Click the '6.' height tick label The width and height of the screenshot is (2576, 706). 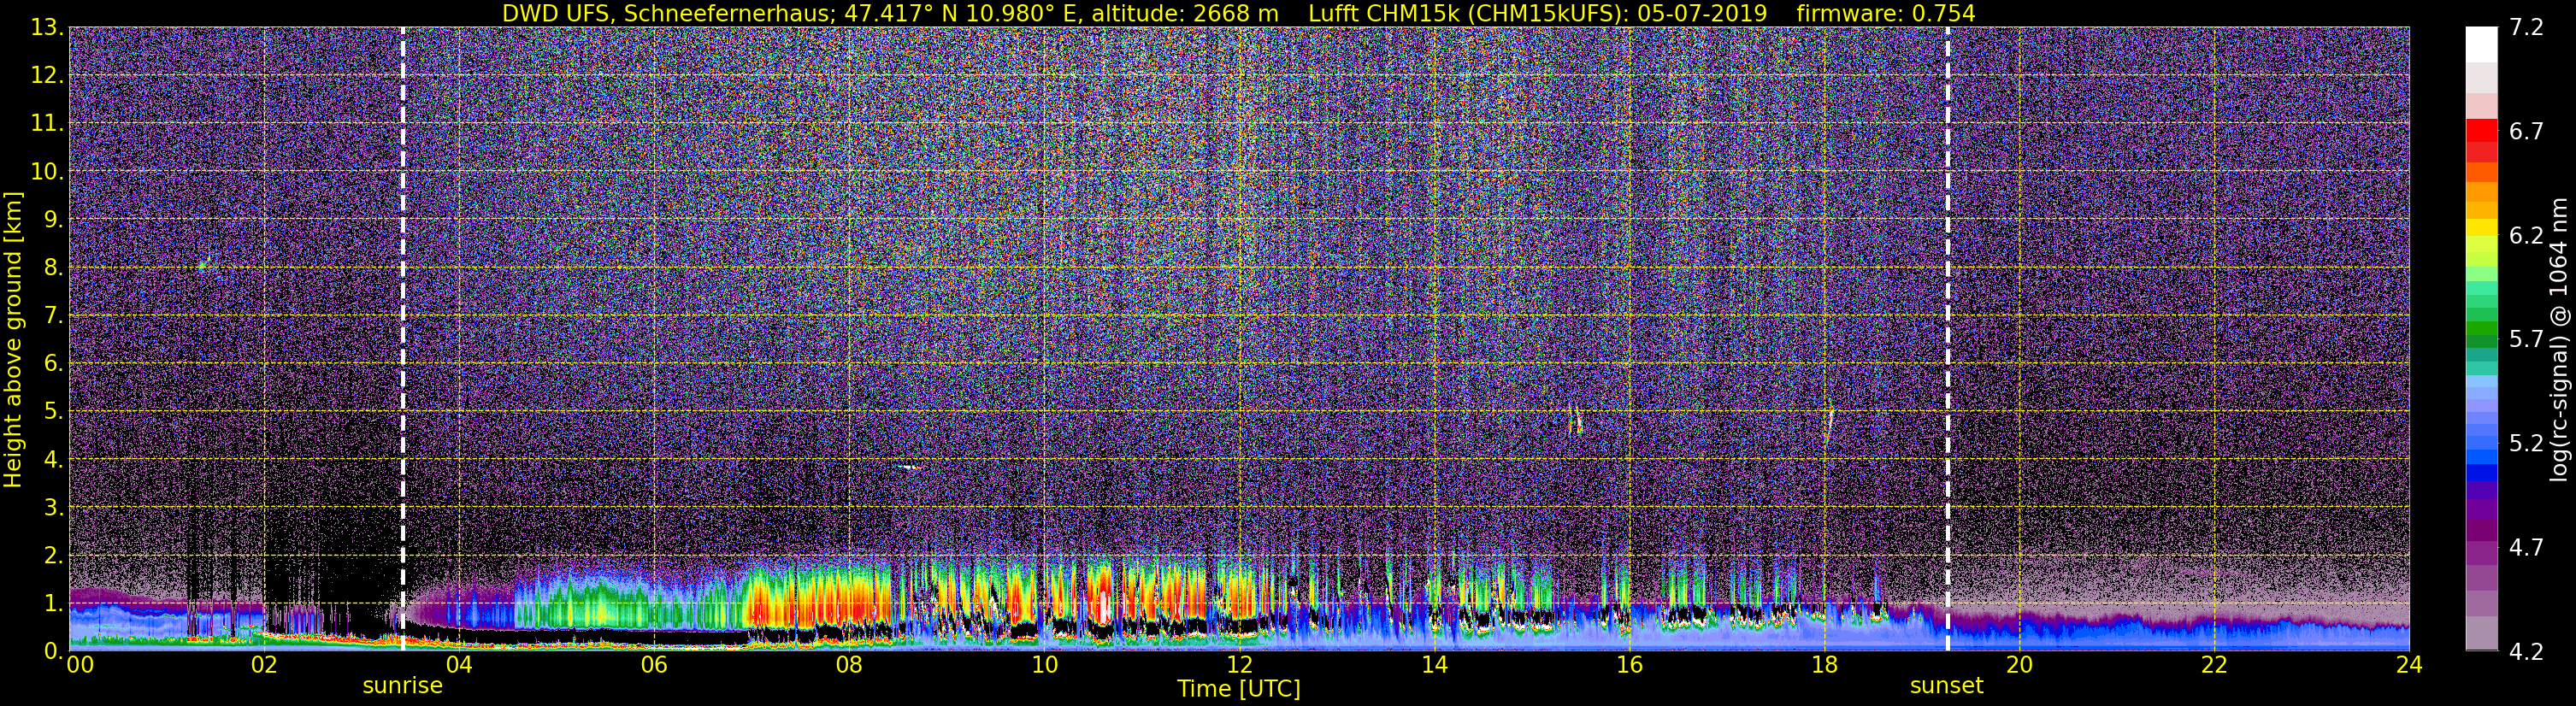tap(54, 364)
